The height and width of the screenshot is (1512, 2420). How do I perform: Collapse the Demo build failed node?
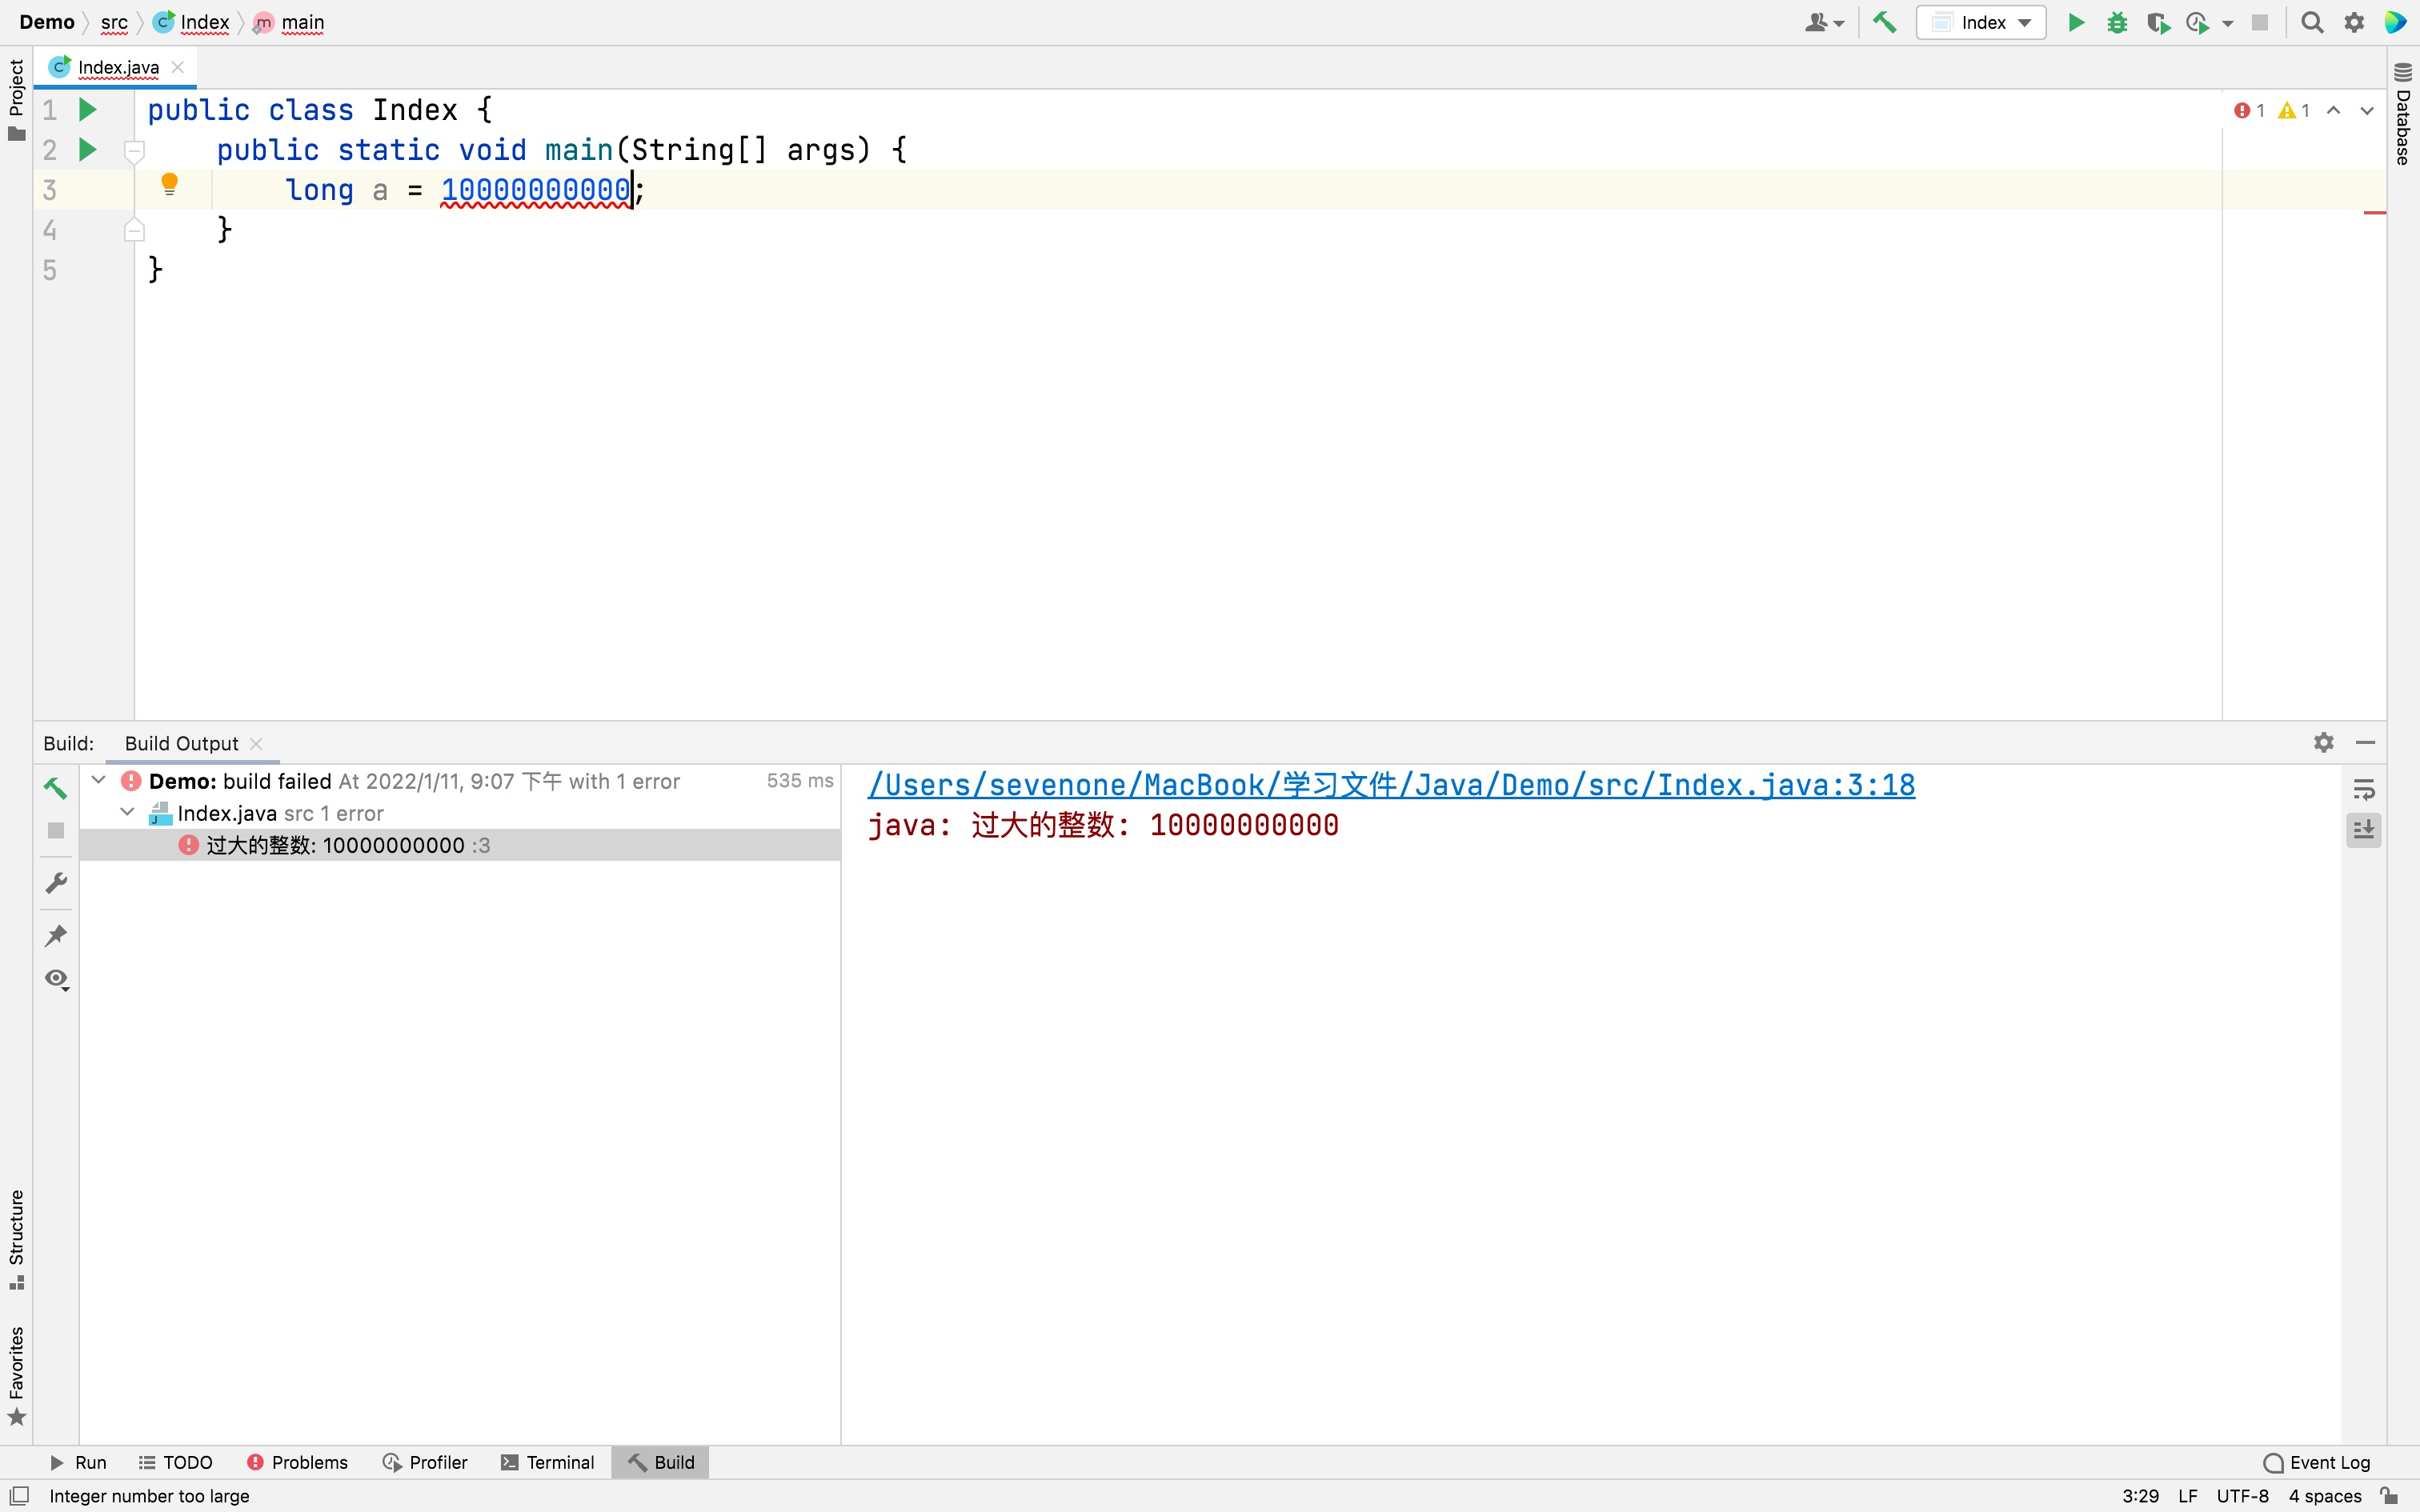click(99, 780)
